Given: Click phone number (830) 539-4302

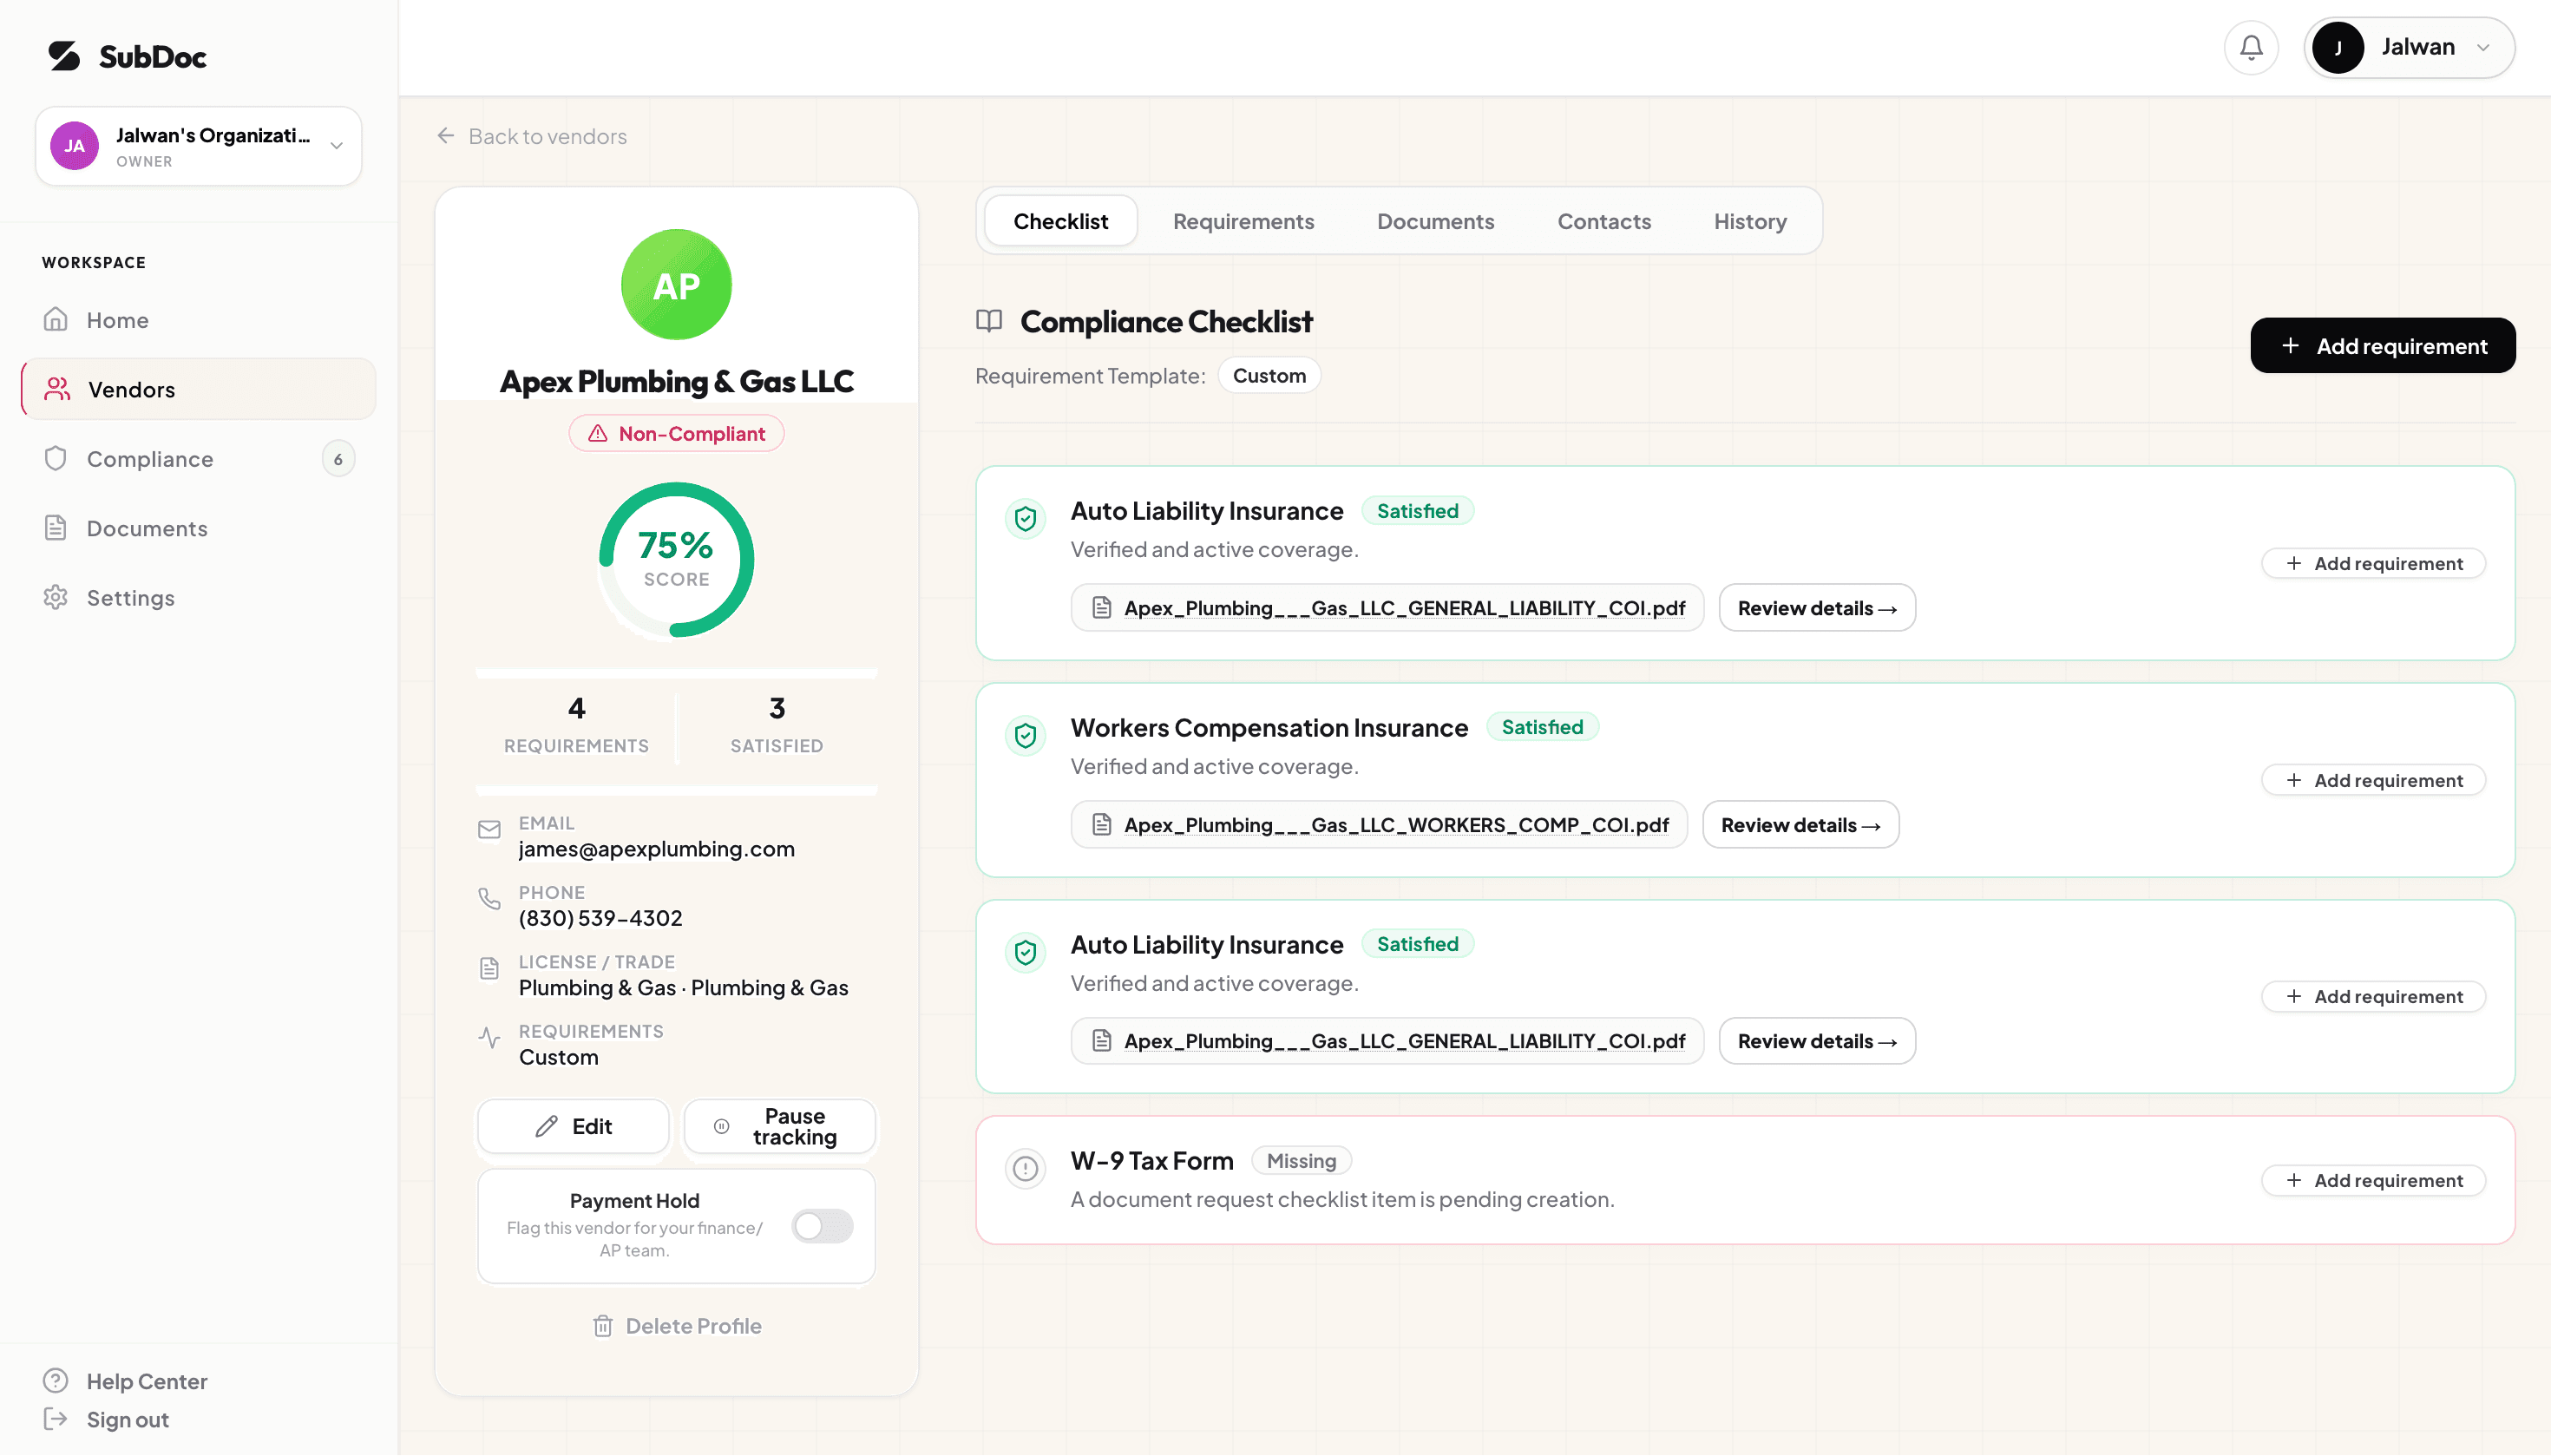Looking at the screenshot, I should (600, 918).
